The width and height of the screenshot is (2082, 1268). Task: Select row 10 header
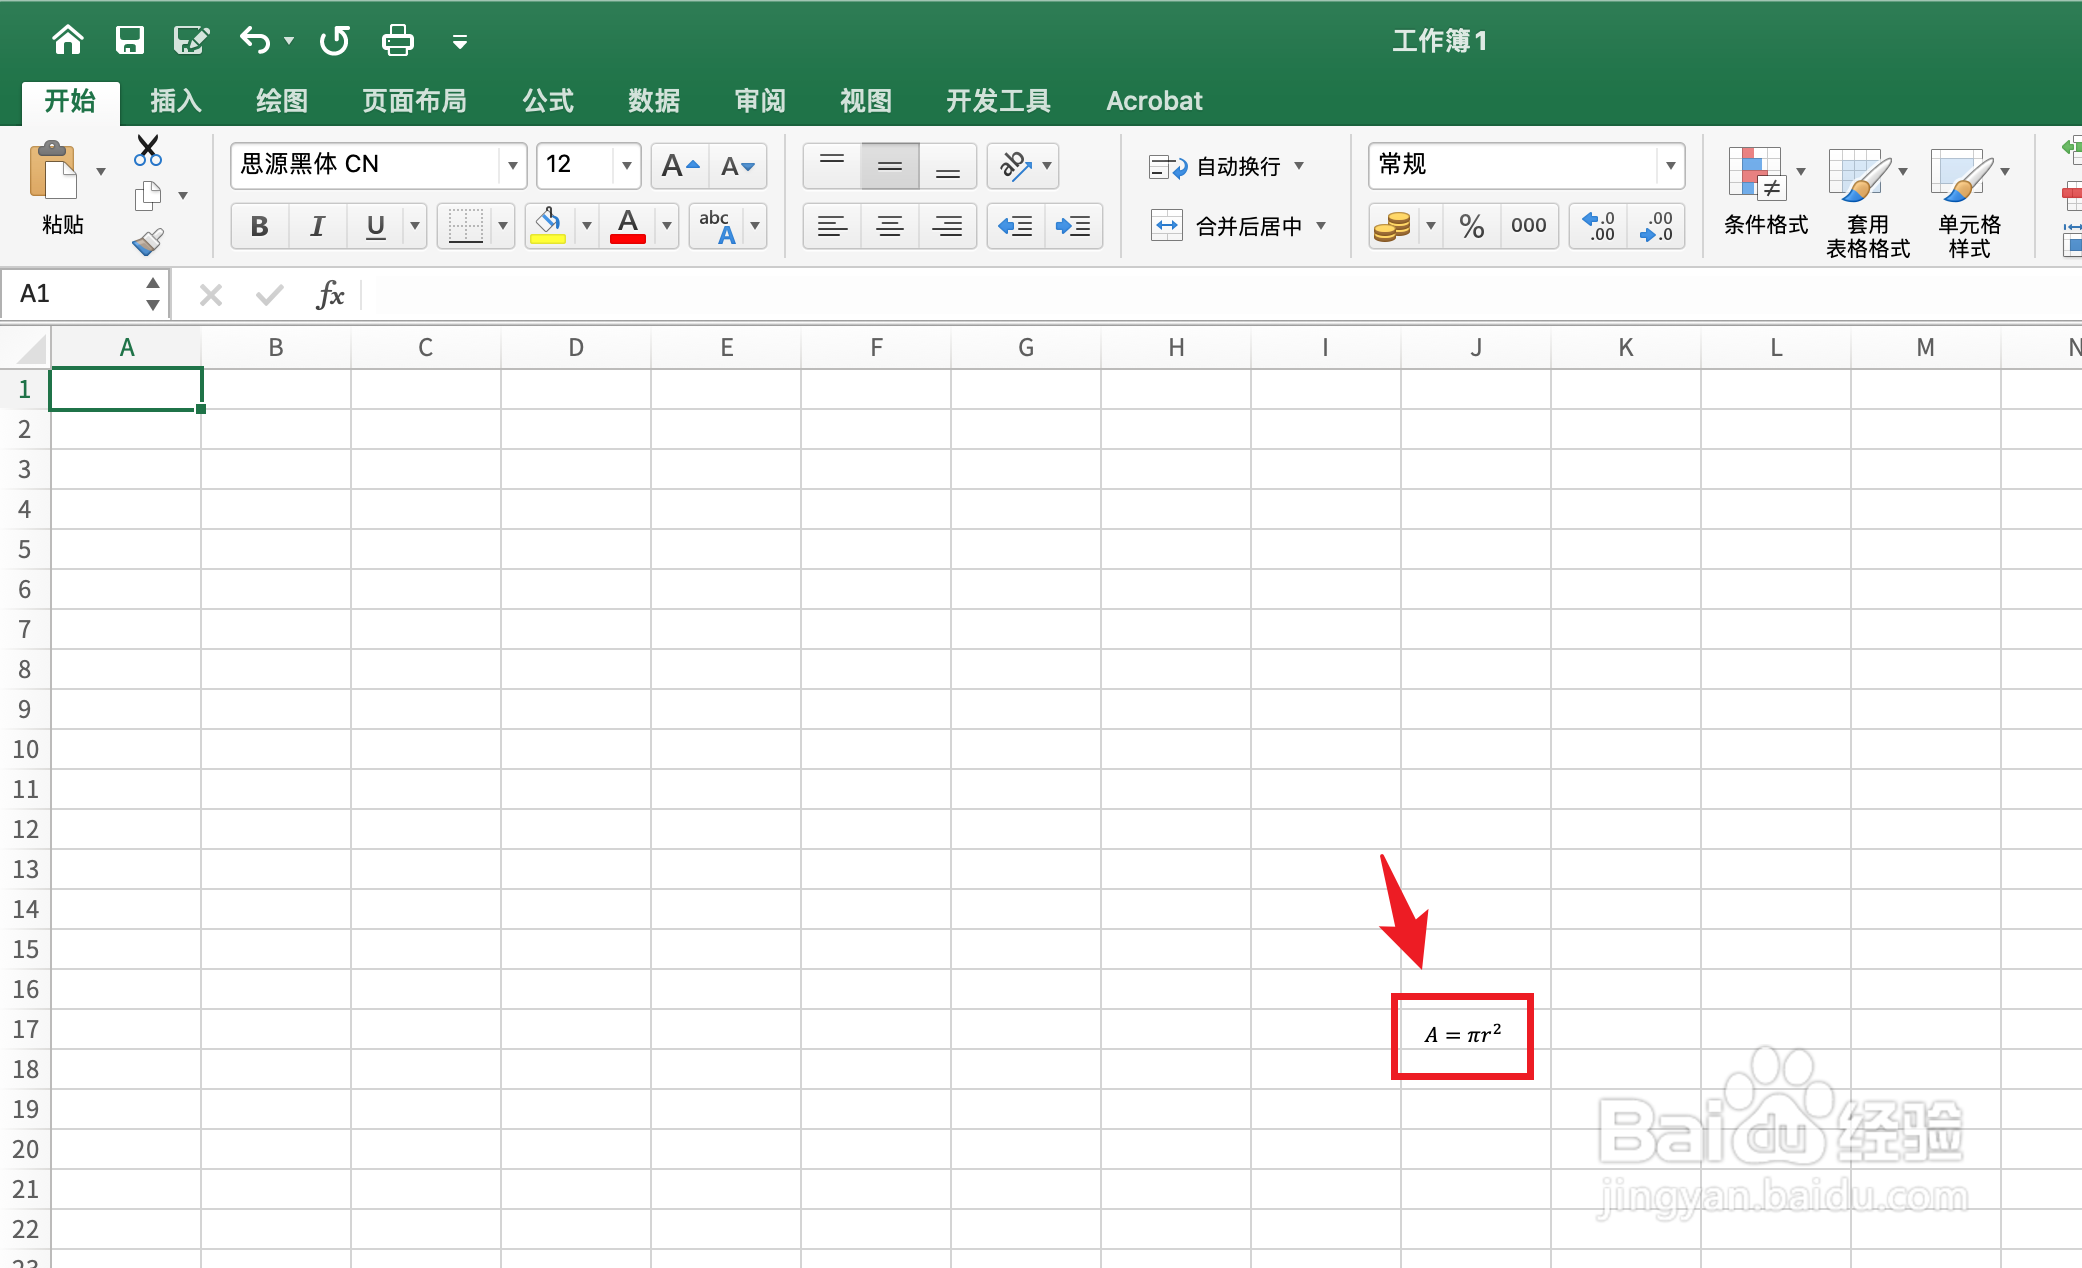tap(25, 749)
